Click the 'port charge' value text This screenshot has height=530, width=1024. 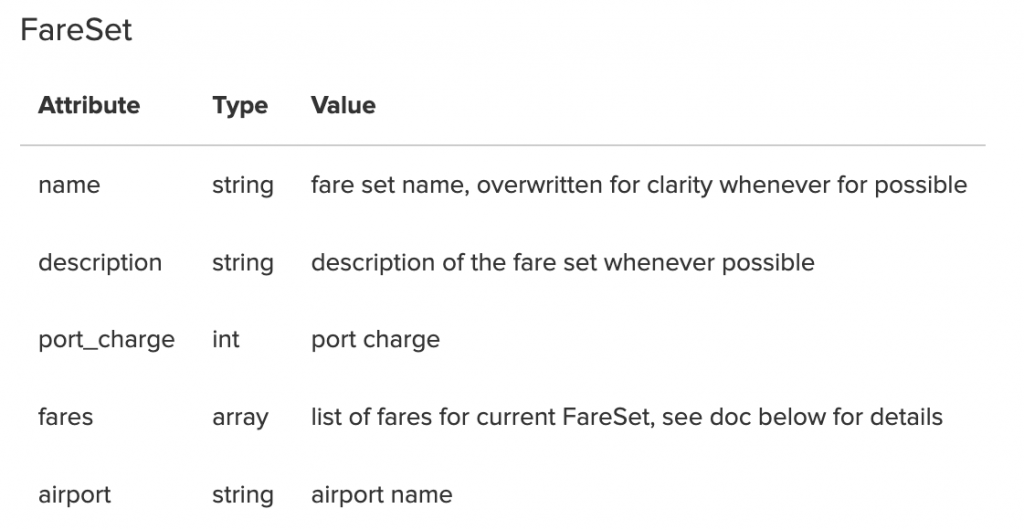[375, 340]
